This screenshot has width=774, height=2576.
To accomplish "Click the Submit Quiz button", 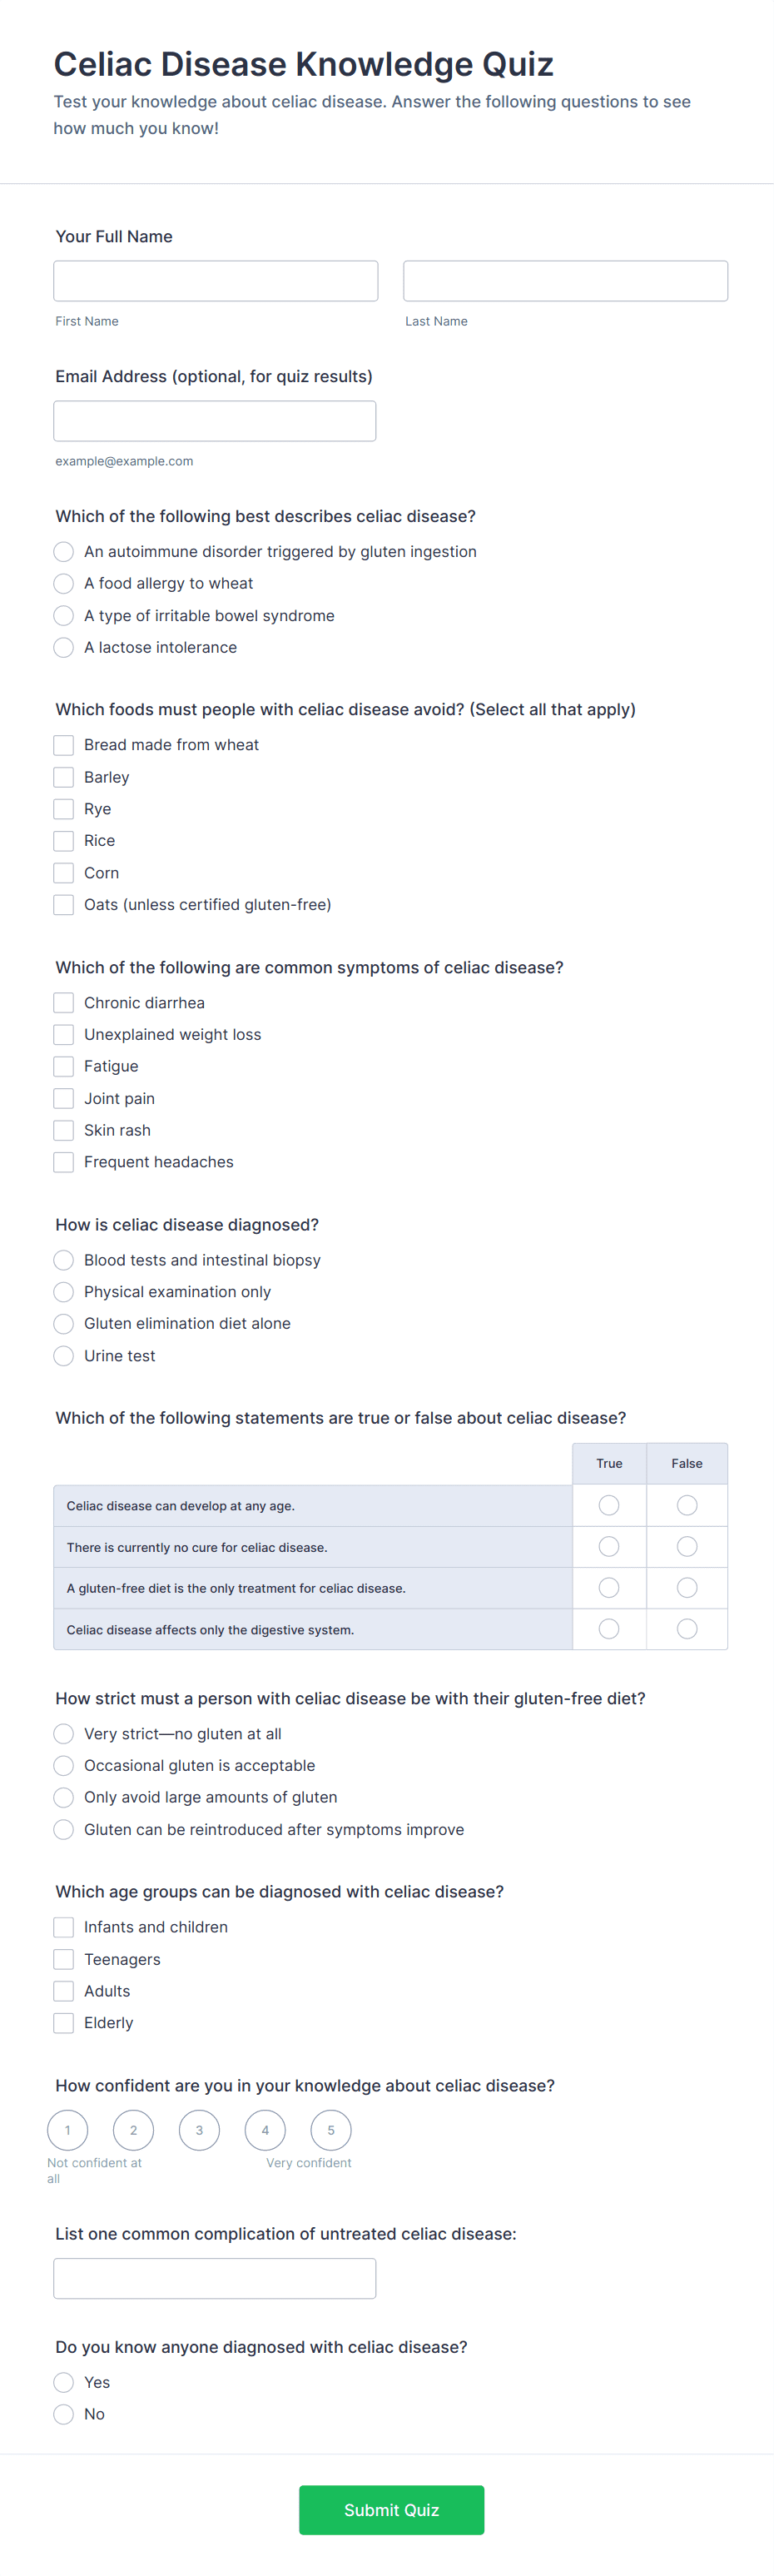I will [x=392, y=2510].
